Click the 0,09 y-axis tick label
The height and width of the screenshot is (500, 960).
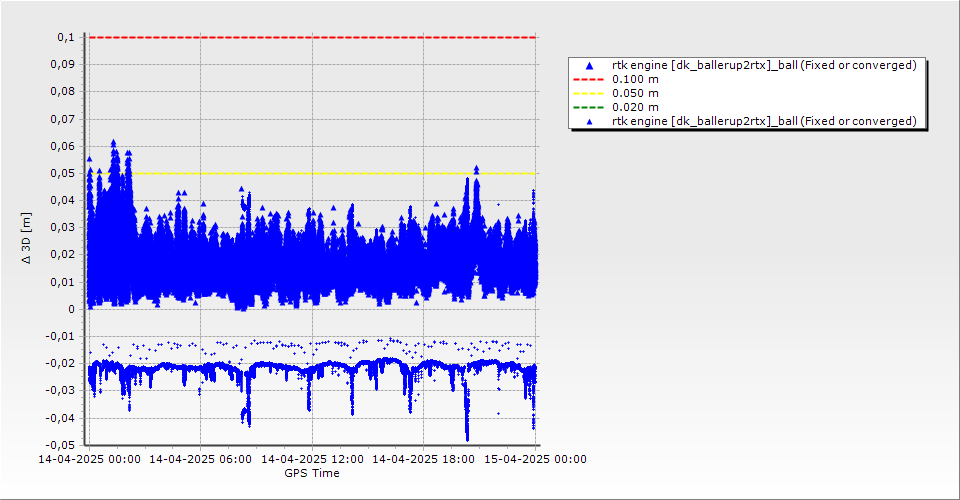point(63,64)
